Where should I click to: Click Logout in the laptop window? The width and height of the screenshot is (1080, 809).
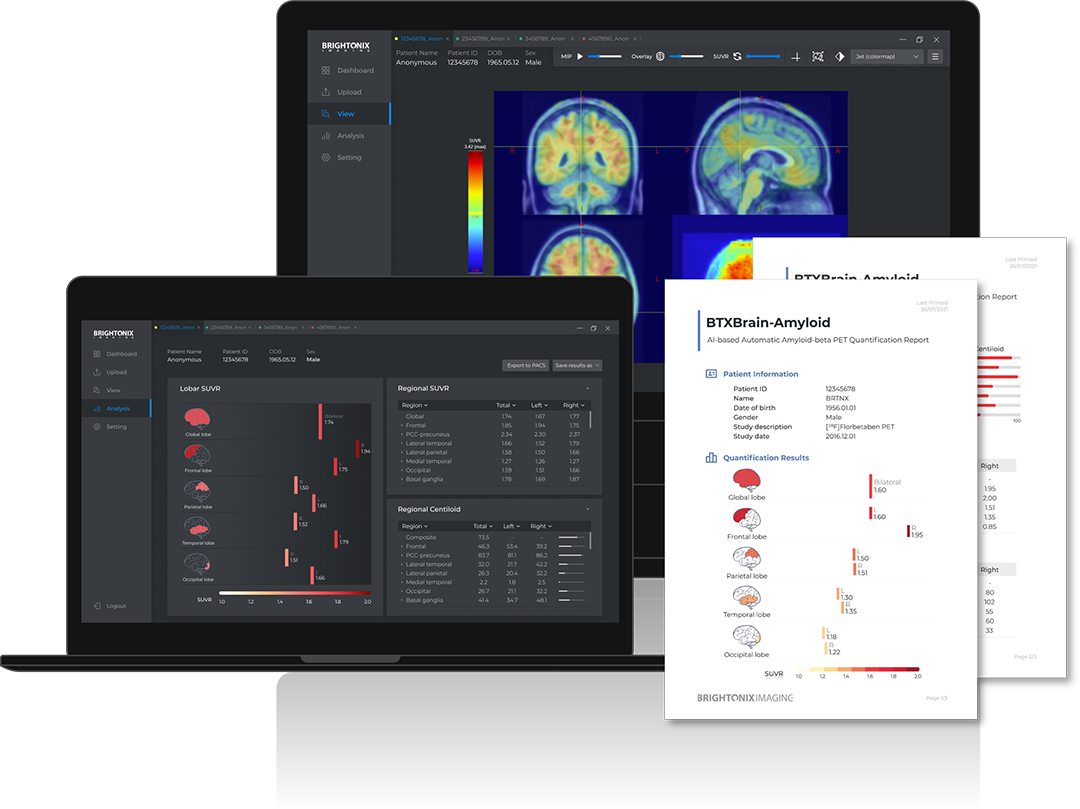point(110,606)
